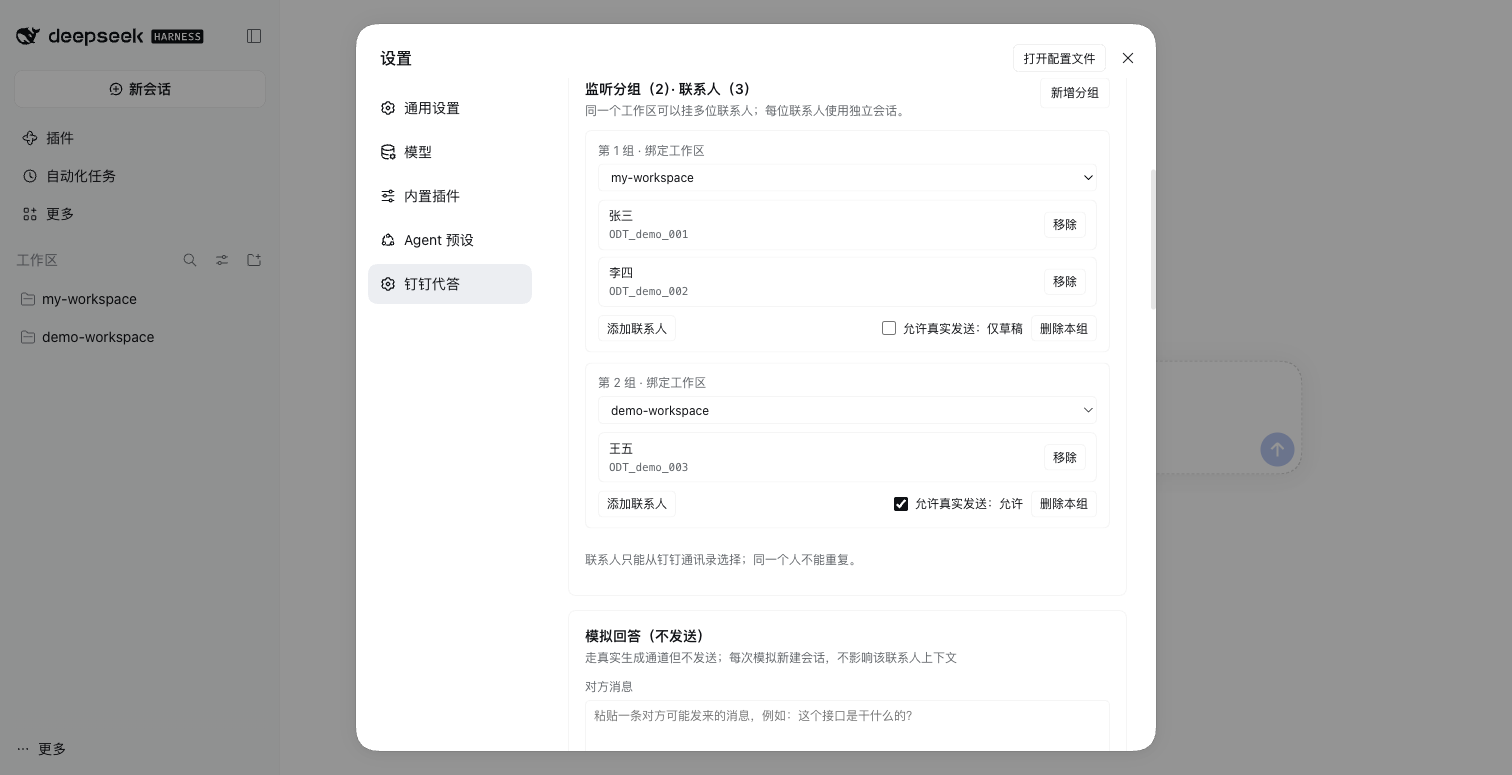This screenshot has width=1512, height=775.
Task: Click the settings dialog scrollbar
Action: (x=1153, y=238)
